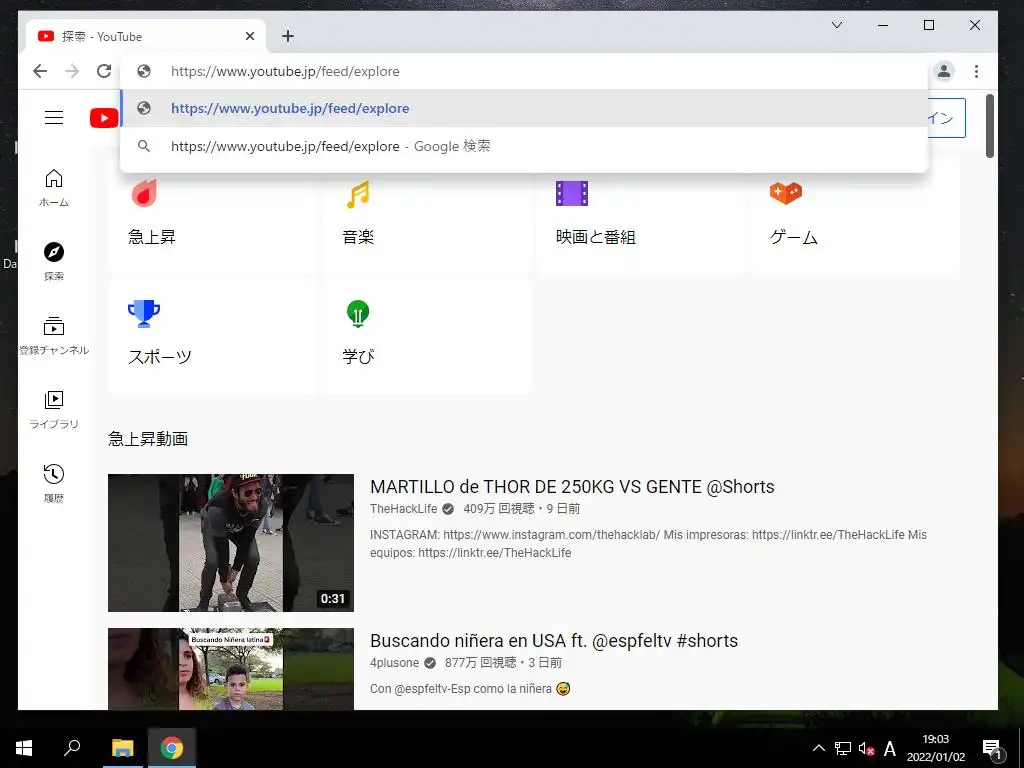Choose the Google 検索 suggestion row

coord(524,146)
